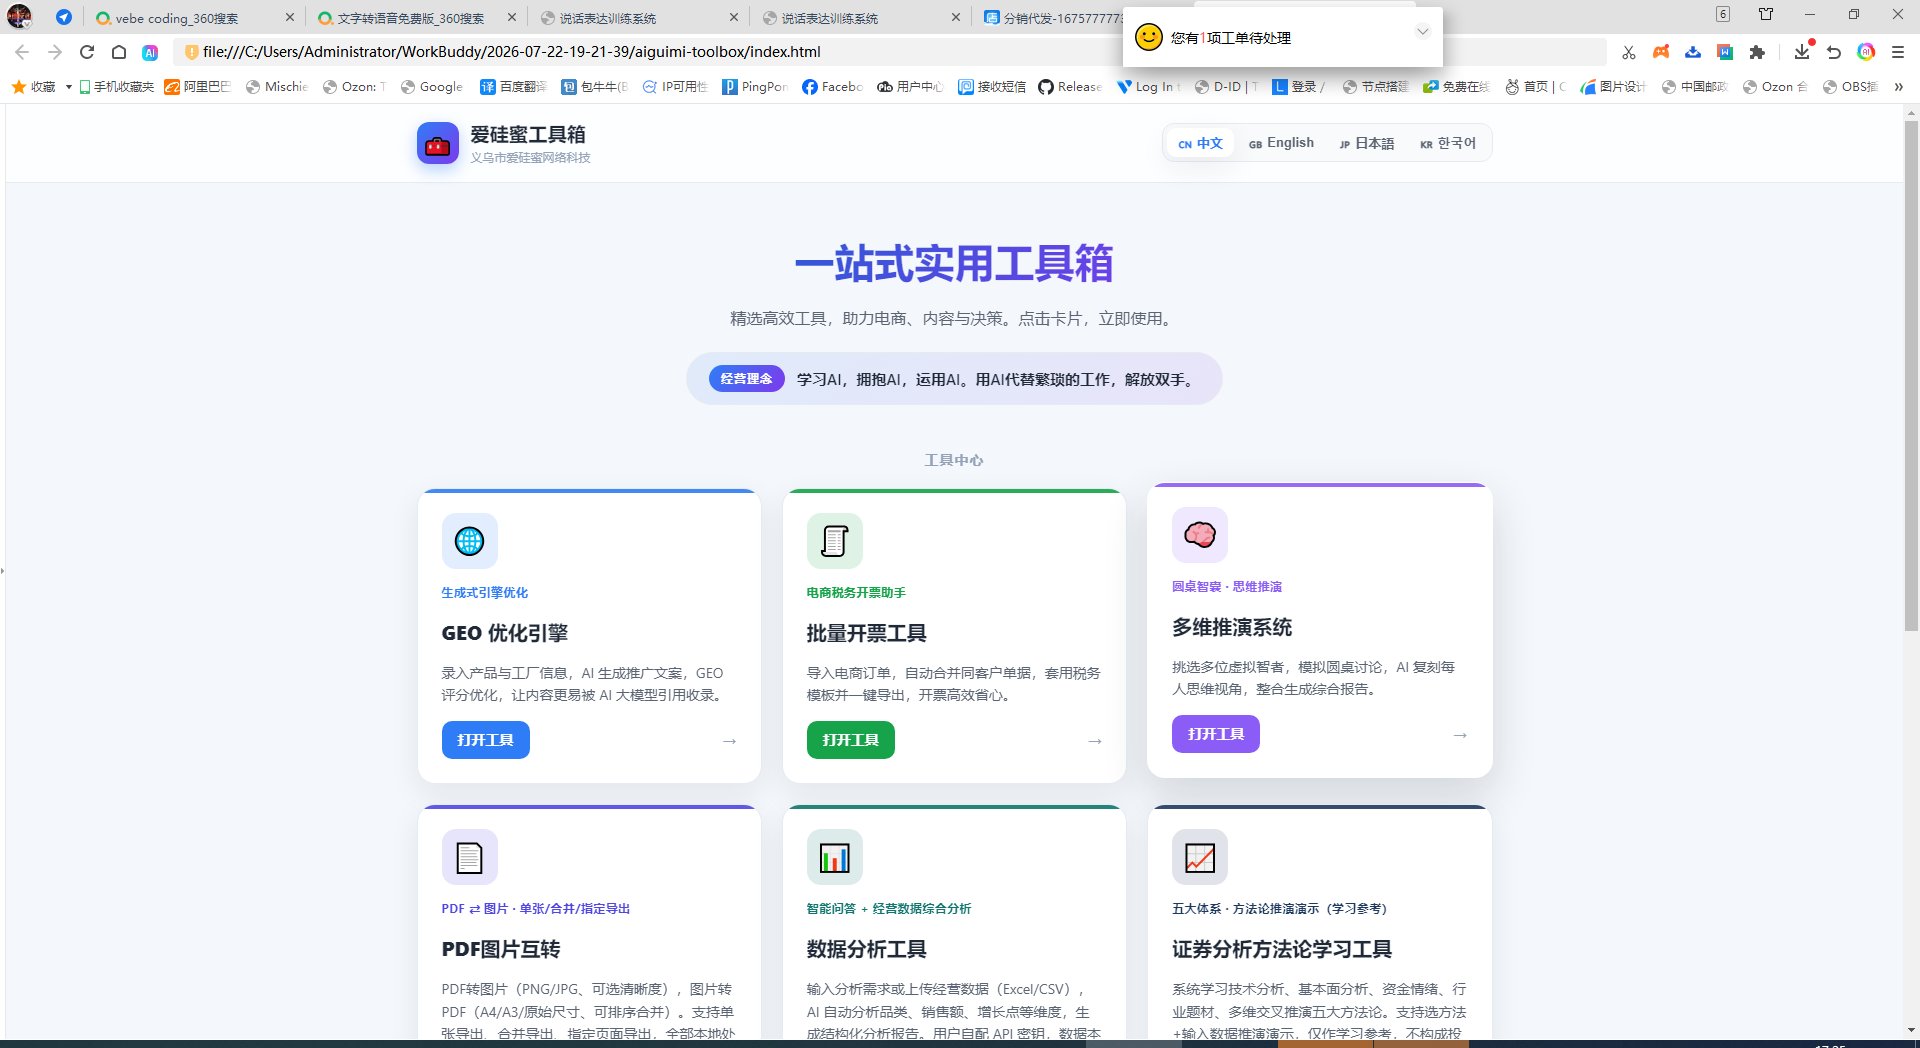Reload the page with the refresh icon
1920x1048 pixels.
[x=87, y=52]
